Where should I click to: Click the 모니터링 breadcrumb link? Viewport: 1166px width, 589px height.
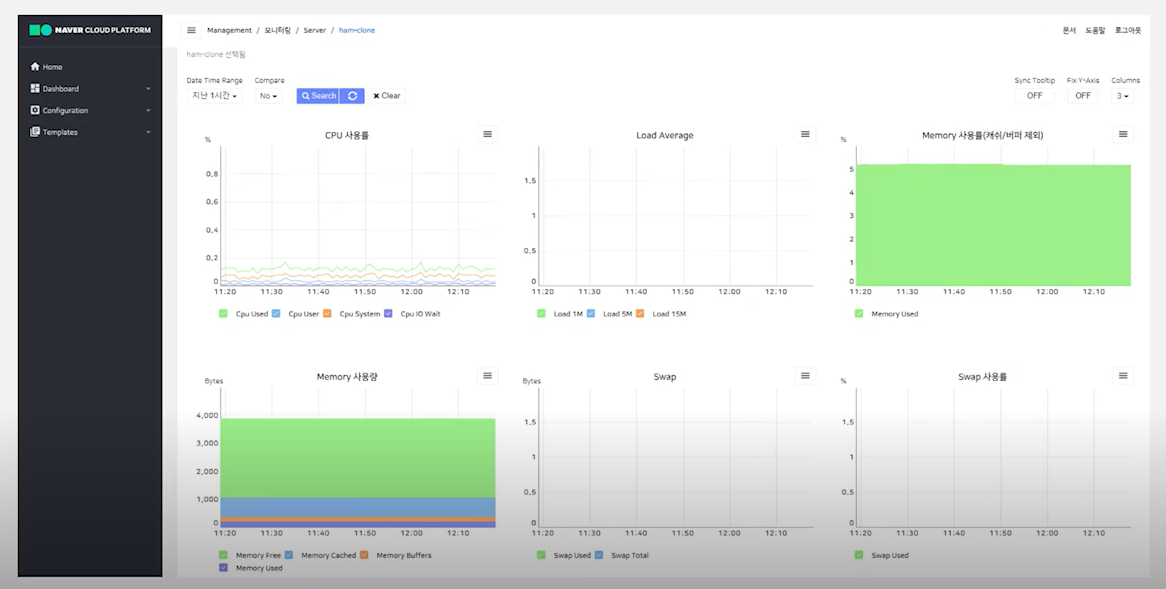(x=277, y=30)
